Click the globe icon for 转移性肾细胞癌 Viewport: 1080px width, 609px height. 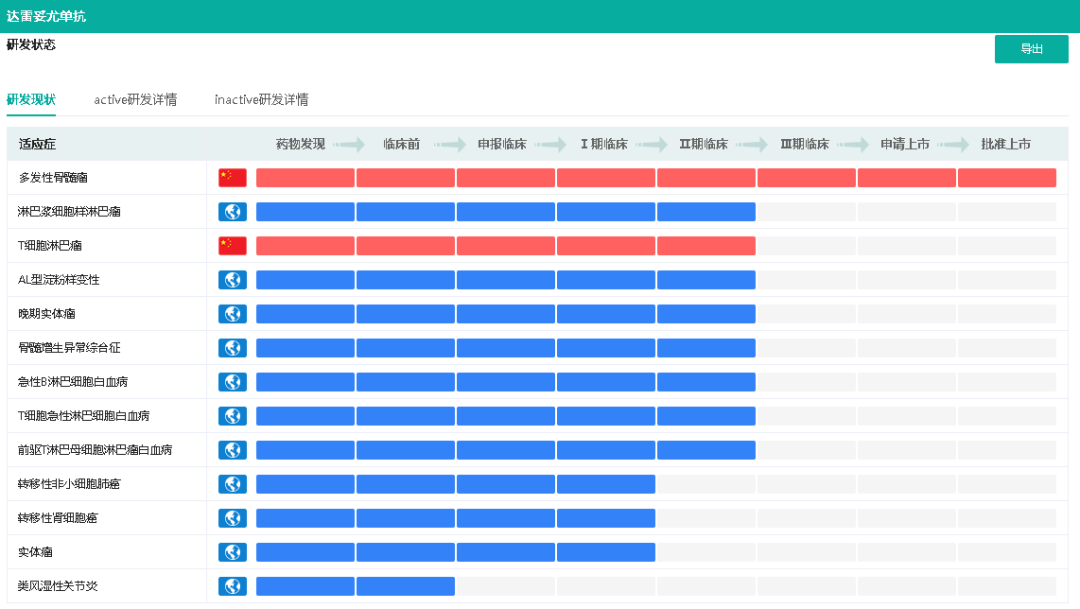click(232, 518)
